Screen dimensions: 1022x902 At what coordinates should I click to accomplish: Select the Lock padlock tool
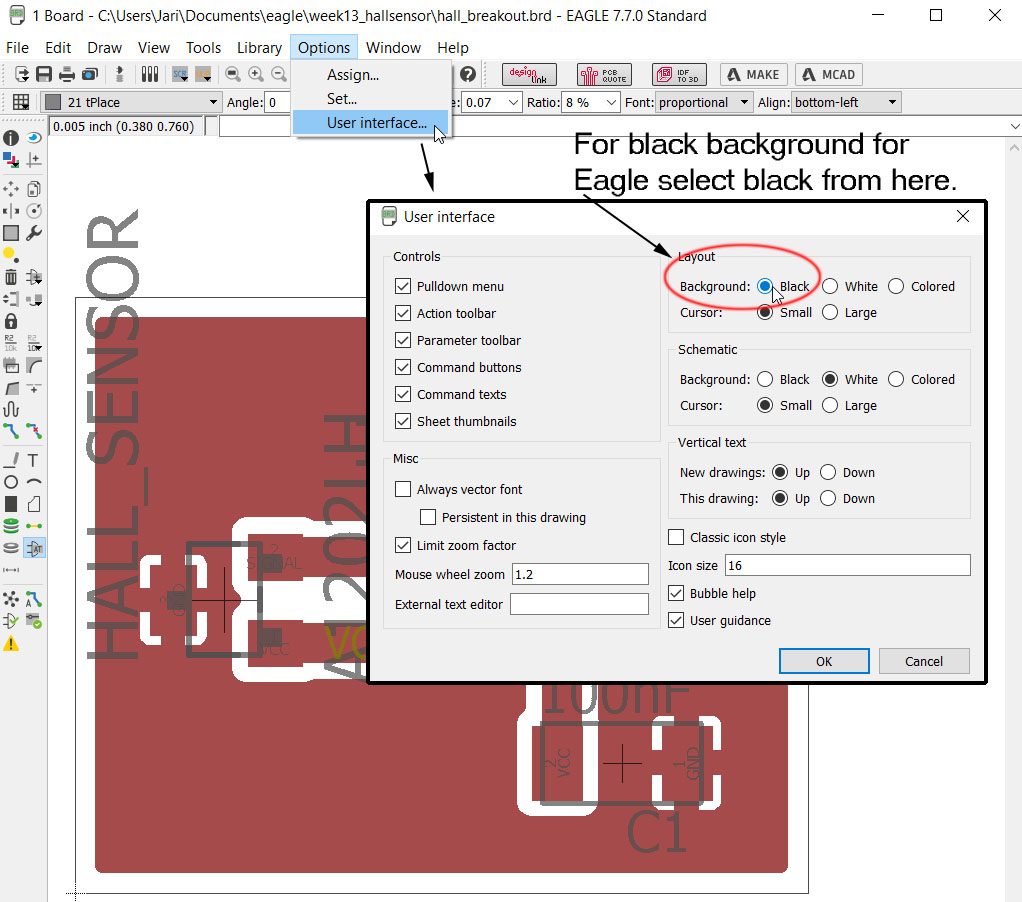point(11,321)
